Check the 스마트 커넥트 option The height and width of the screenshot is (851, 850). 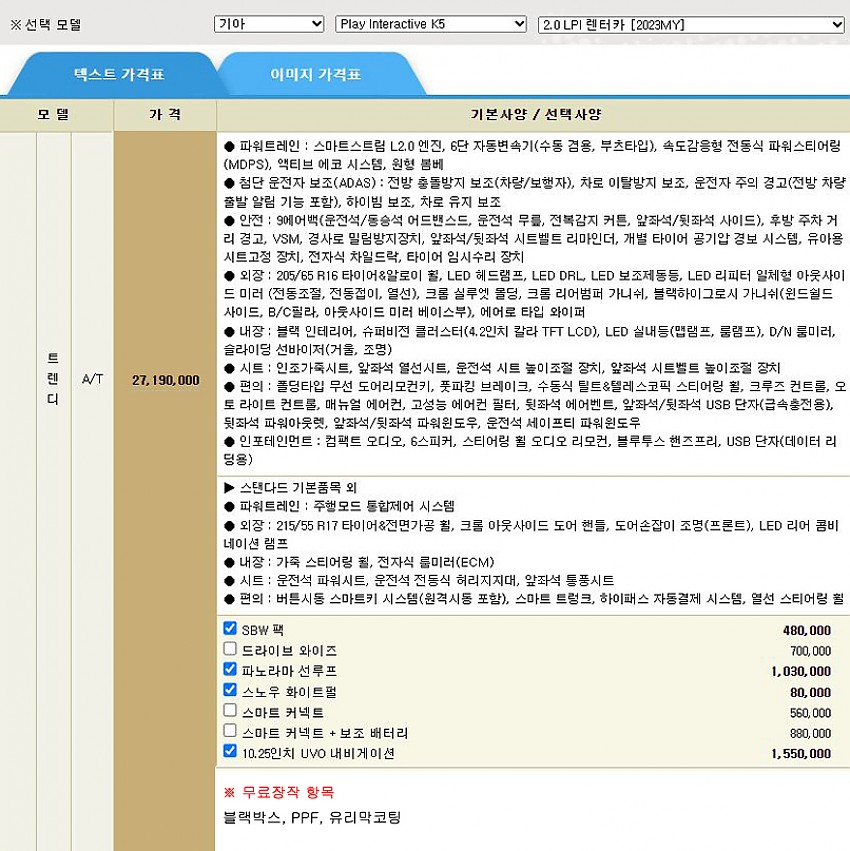click(231, 712)
